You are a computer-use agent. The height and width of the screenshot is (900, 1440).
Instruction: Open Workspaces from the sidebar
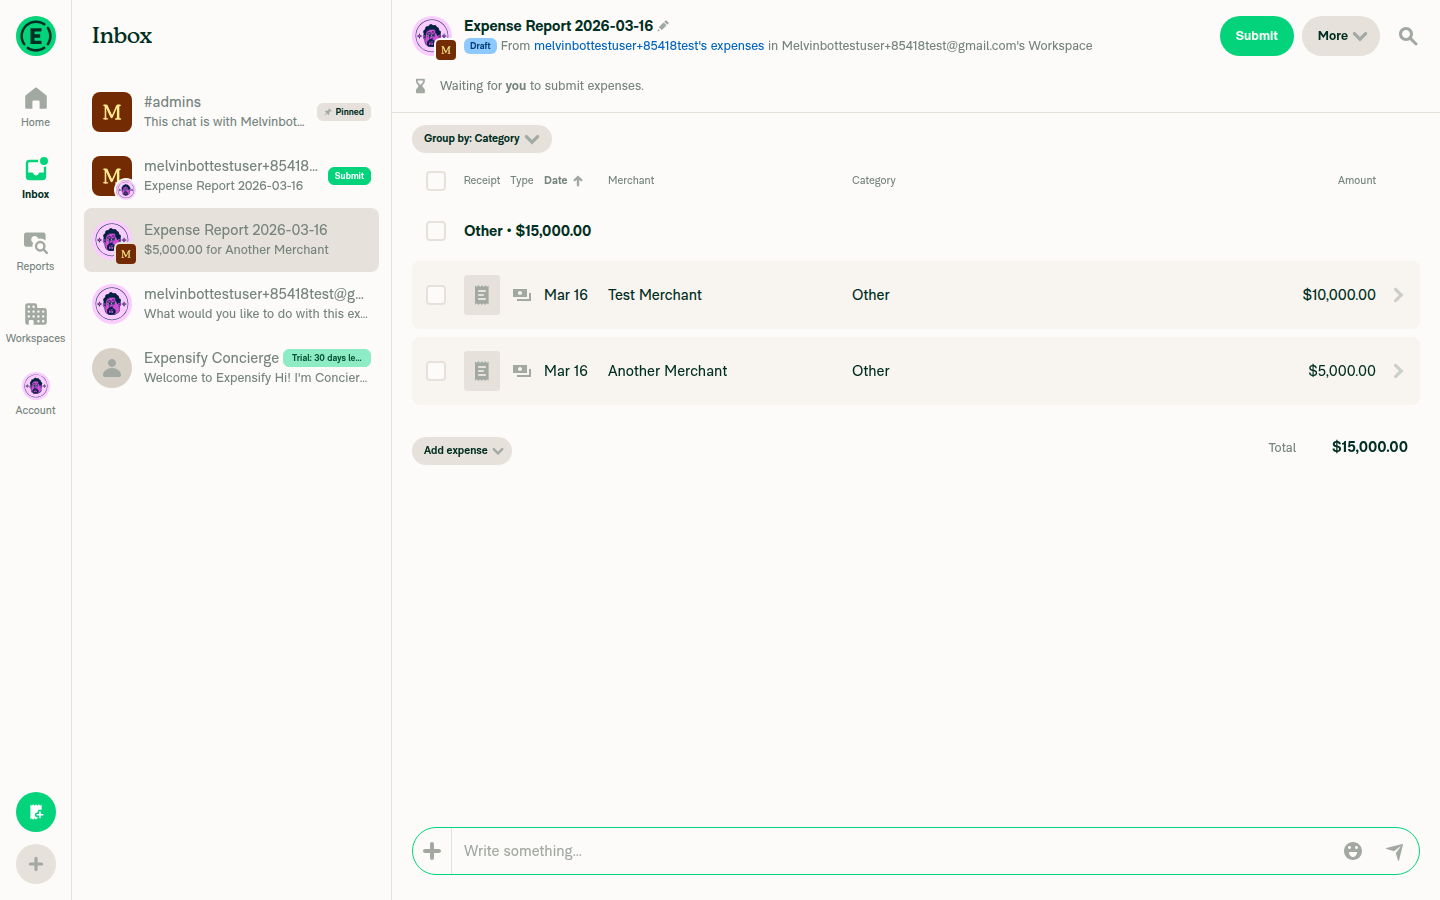pos(35,318)
